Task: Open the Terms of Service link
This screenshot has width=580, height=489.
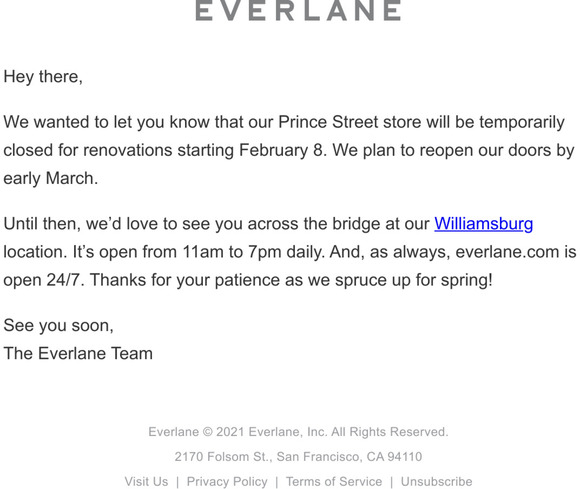Action: pos(334,482)
